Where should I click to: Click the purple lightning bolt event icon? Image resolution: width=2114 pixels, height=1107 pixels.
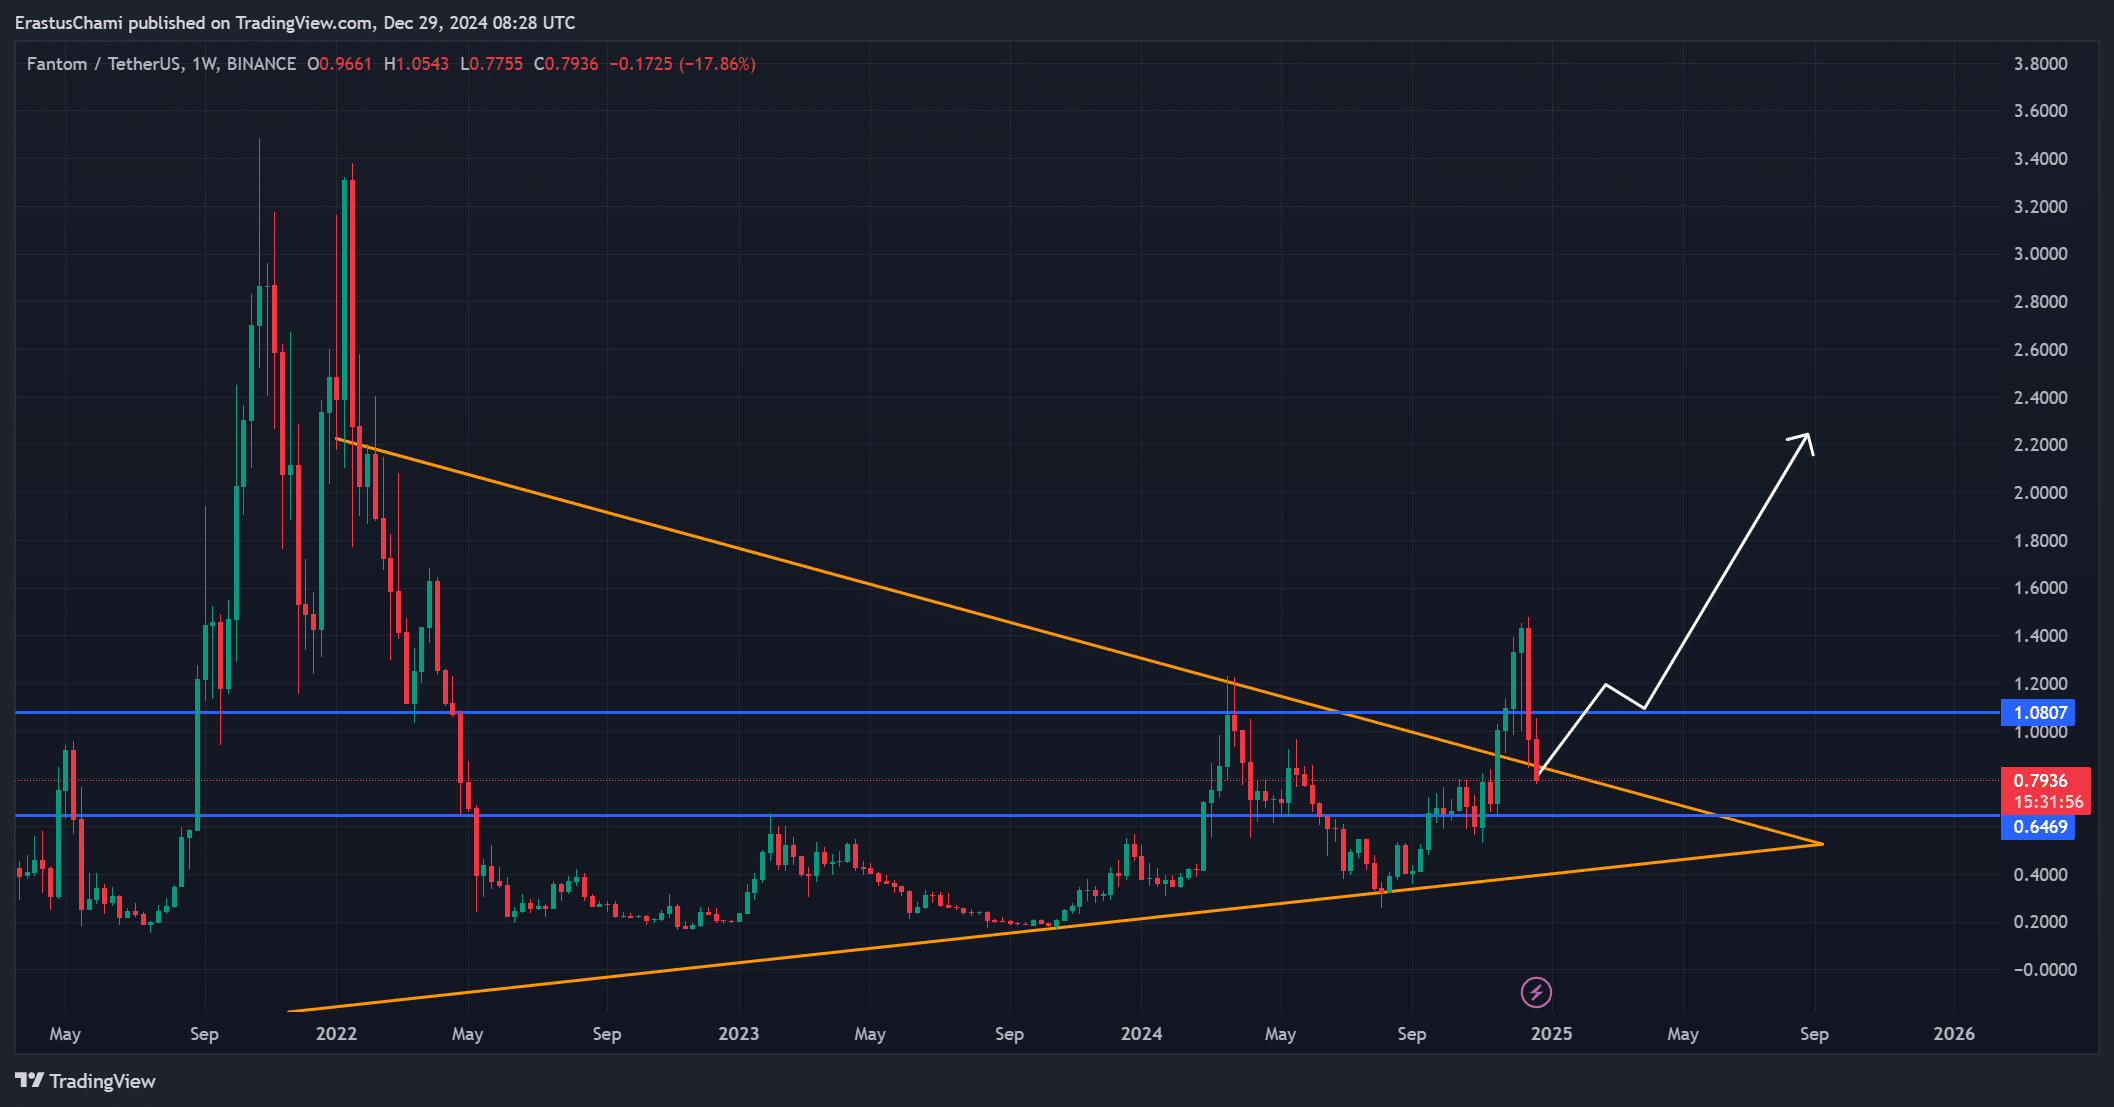1536,992
